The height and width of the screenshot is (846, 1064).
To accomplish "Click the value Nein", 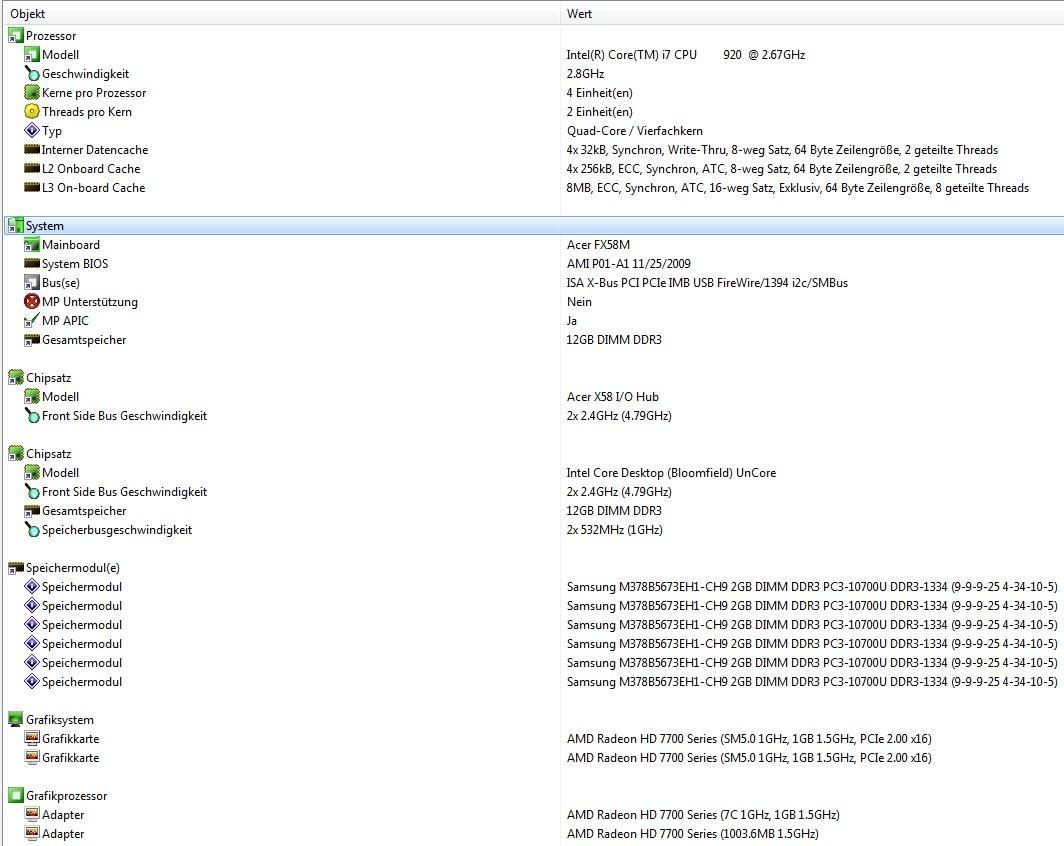I will [x=579, y=302].
